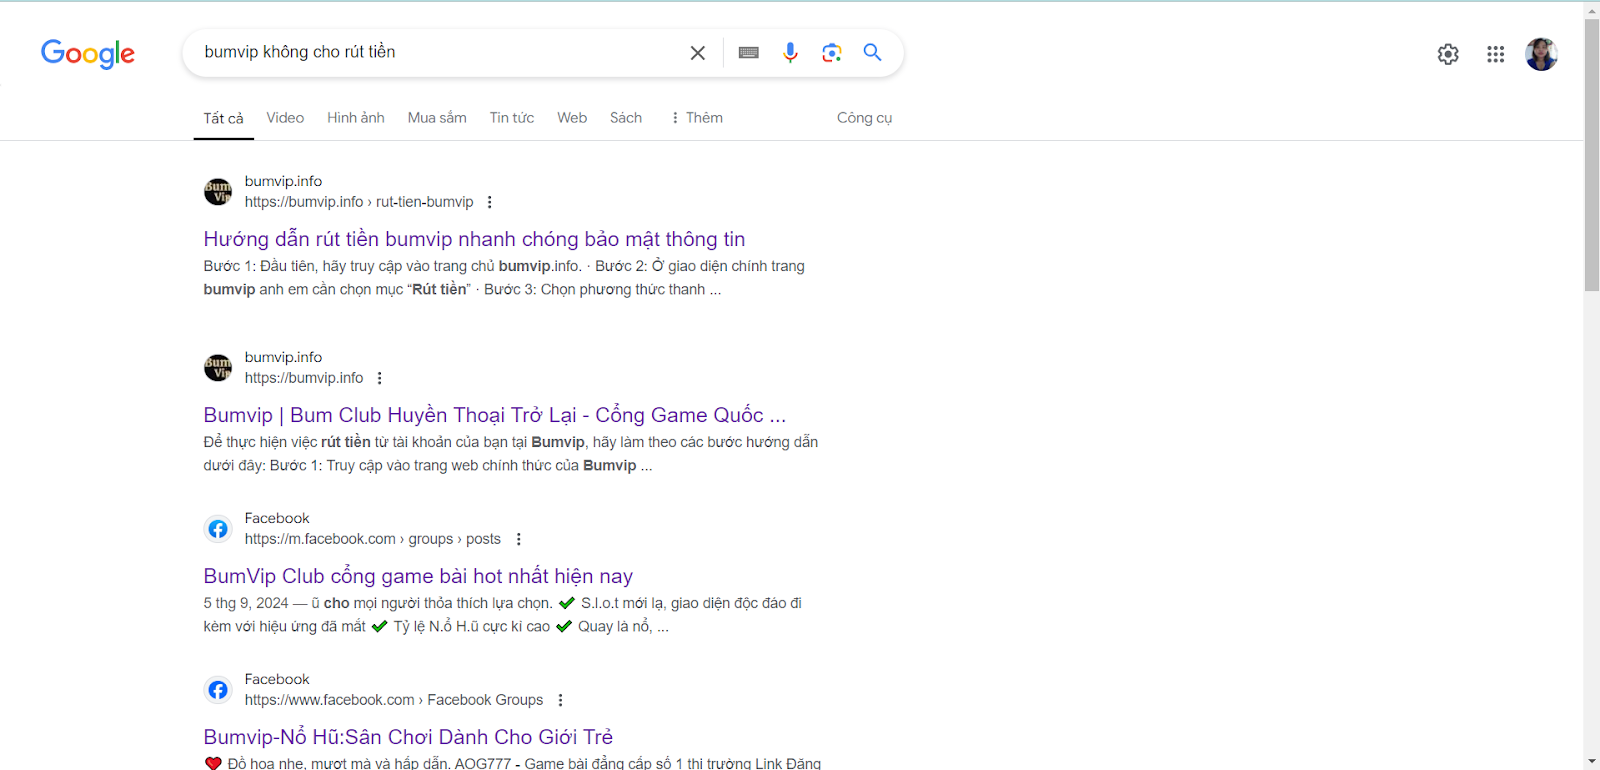
Task: Click snippet text 'Để thực hiện việc rút tiền'
Action: 287,442
